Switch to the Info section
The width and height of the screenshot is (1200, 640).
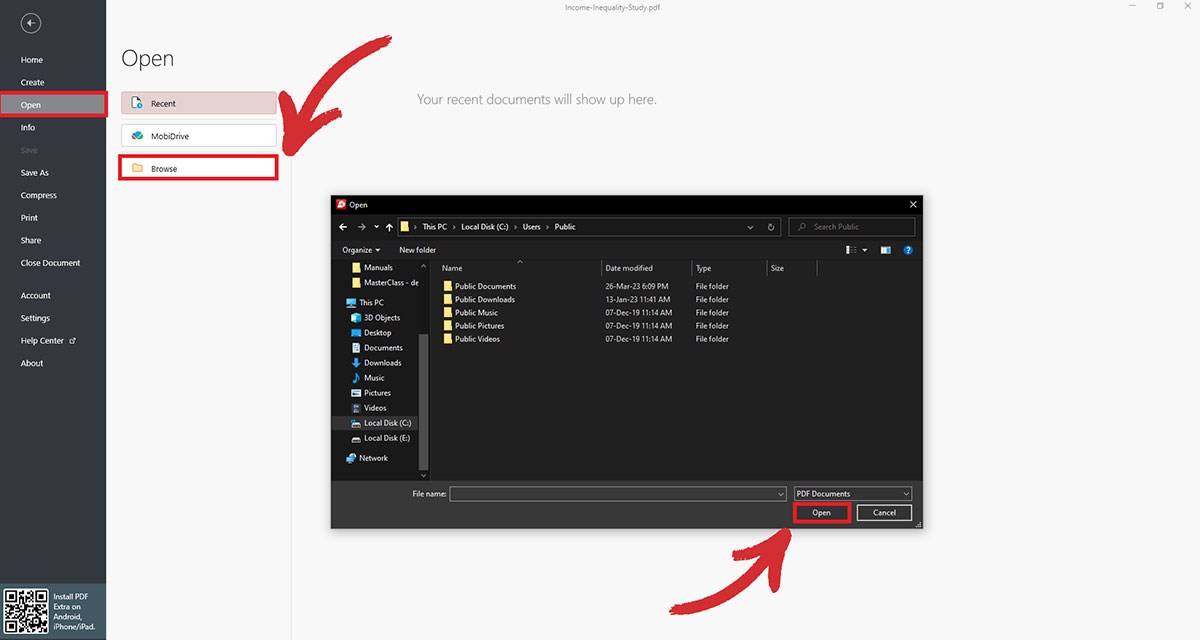point(30,127)
